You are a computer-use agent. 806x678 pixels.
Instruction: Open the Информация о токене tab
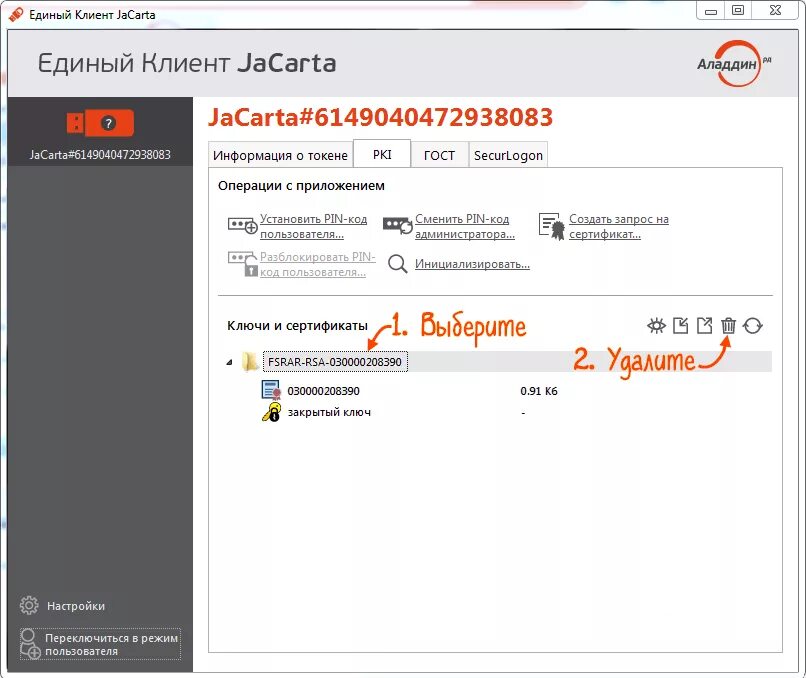tap(280, 155)
